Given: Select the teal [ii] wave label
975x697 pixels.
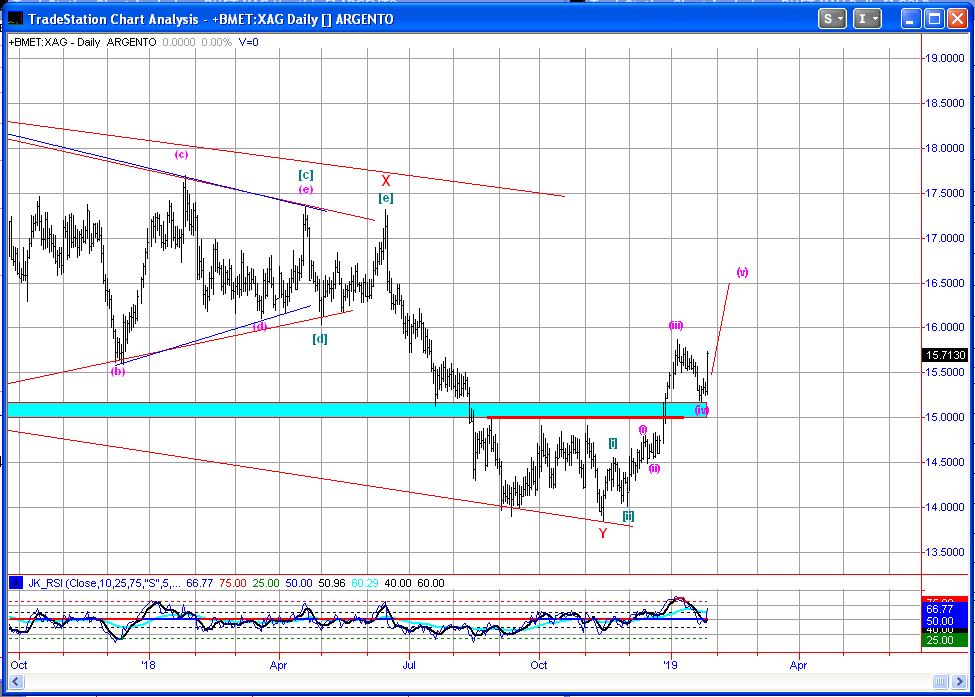Looking at the screenshot, I should 629,516.
